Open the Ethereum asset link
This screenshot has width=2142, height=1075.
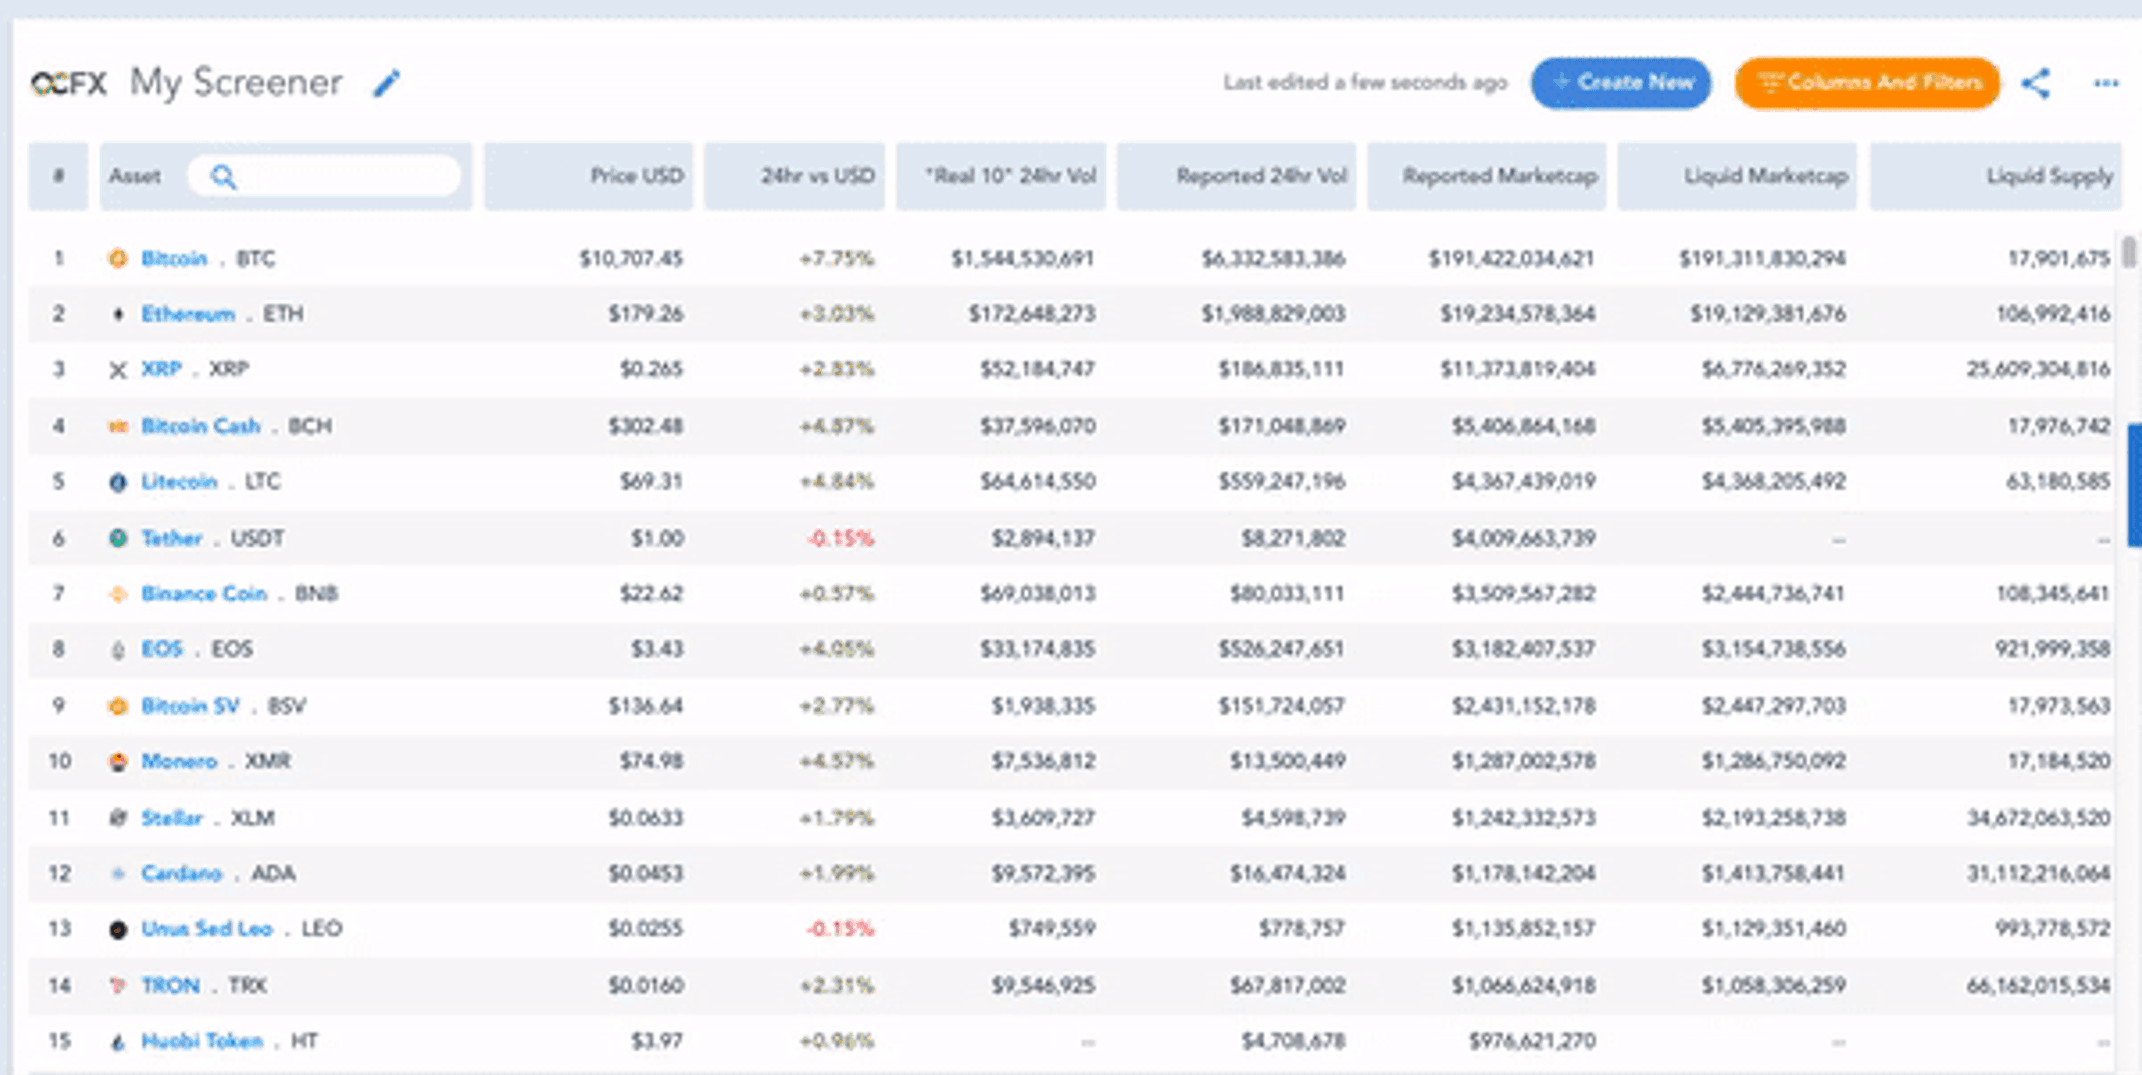pos(188,314)
